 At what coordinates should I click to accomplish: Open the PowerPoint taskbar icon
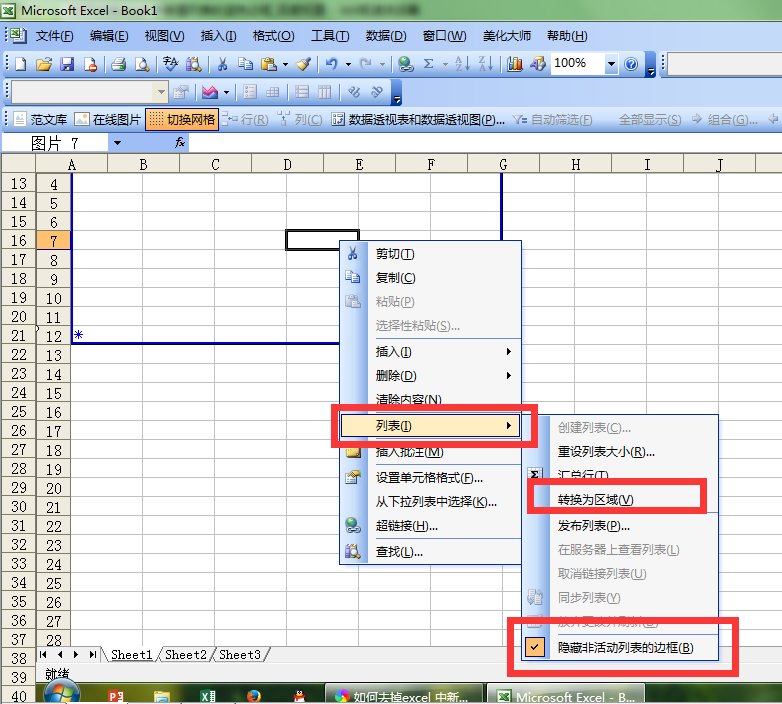(116, 695)
